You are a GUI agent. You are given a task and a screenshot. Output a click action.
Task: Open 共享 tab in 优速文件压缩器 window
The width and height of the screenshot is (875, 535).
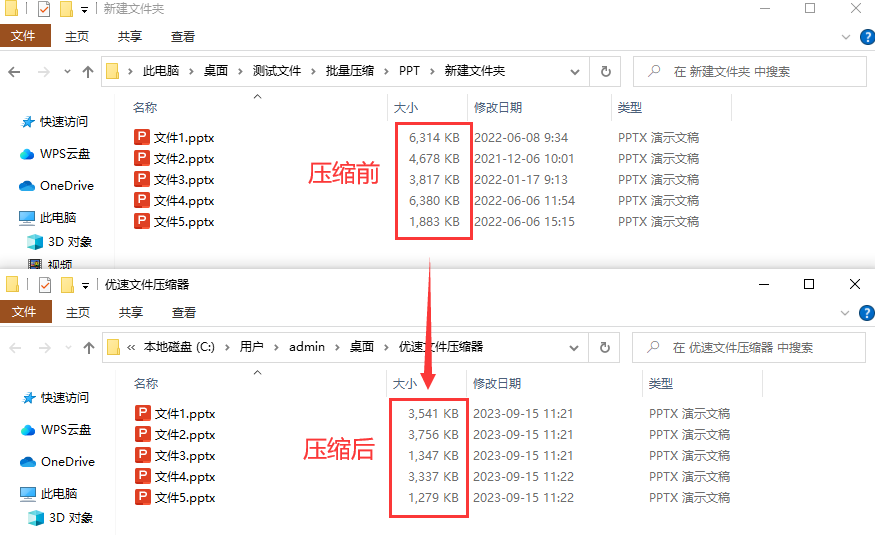pyautogui.click(x=131, y=312)
